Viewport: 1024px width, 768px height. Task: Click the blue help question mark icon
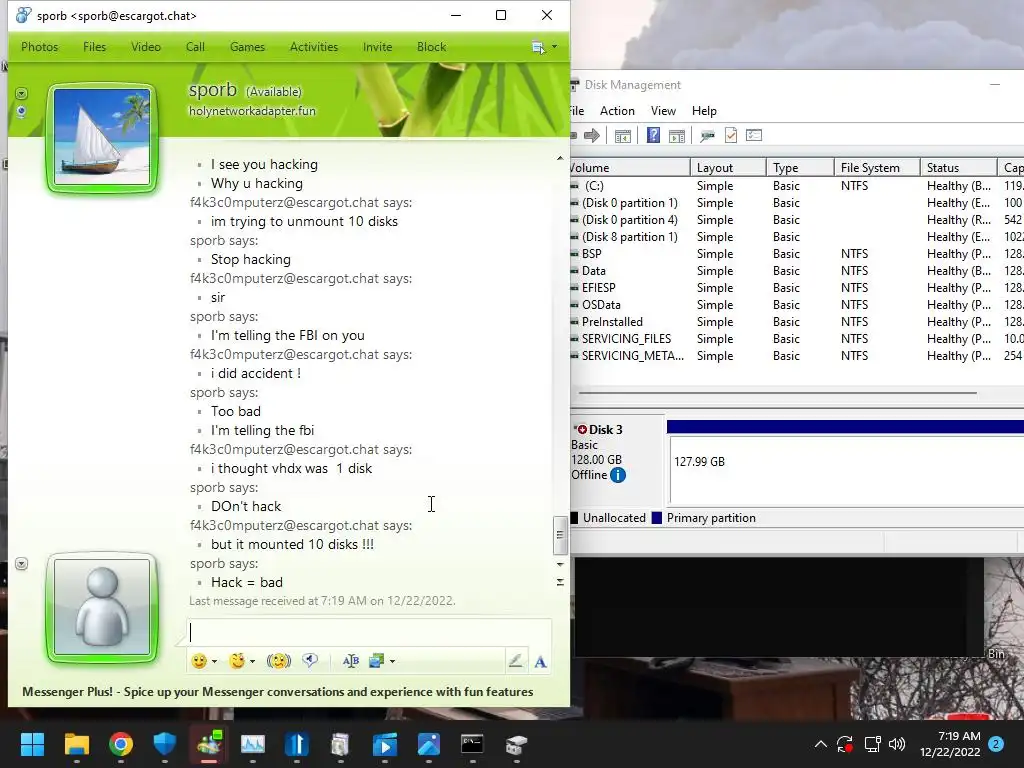click(653, 135)
